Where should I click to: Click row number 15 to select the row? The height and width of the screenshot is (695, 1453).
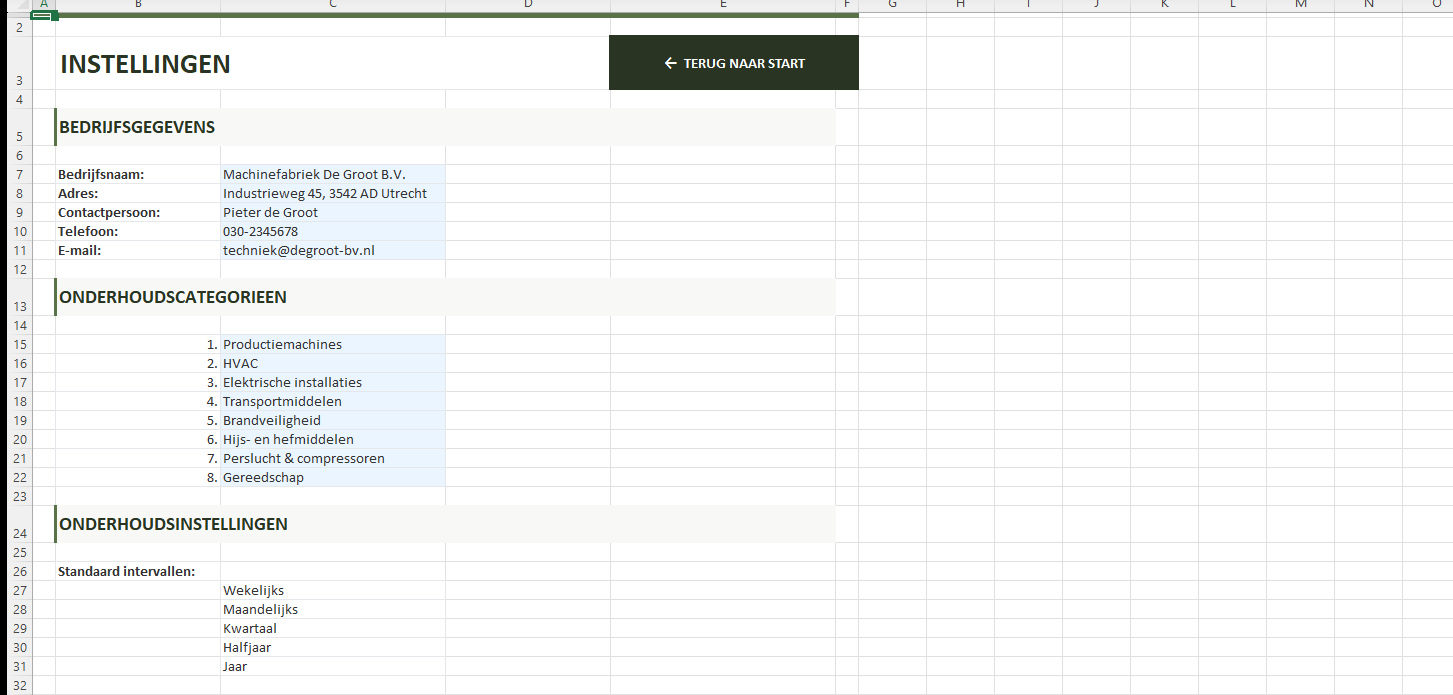[x=19, y=344]
